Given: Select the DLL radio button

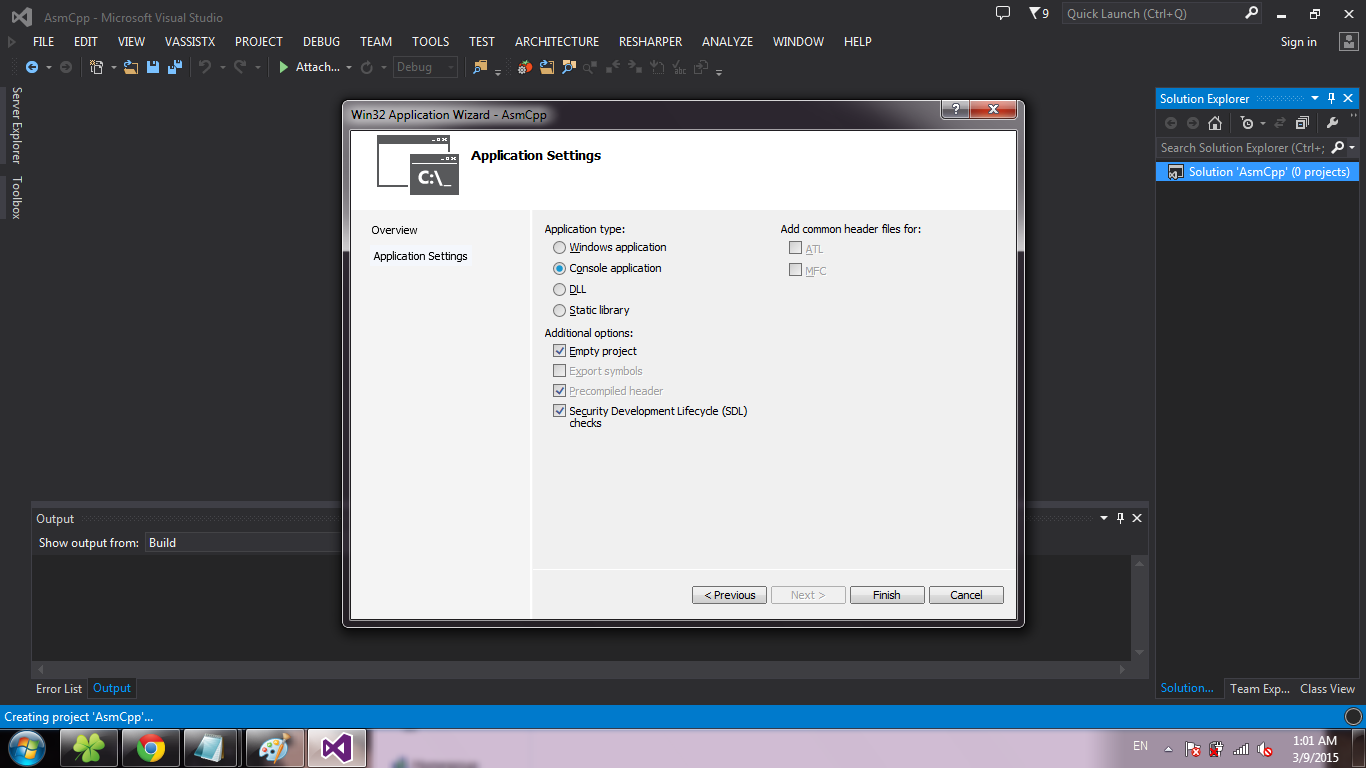Looking at the screenshot, I should (x=559, y=289).
